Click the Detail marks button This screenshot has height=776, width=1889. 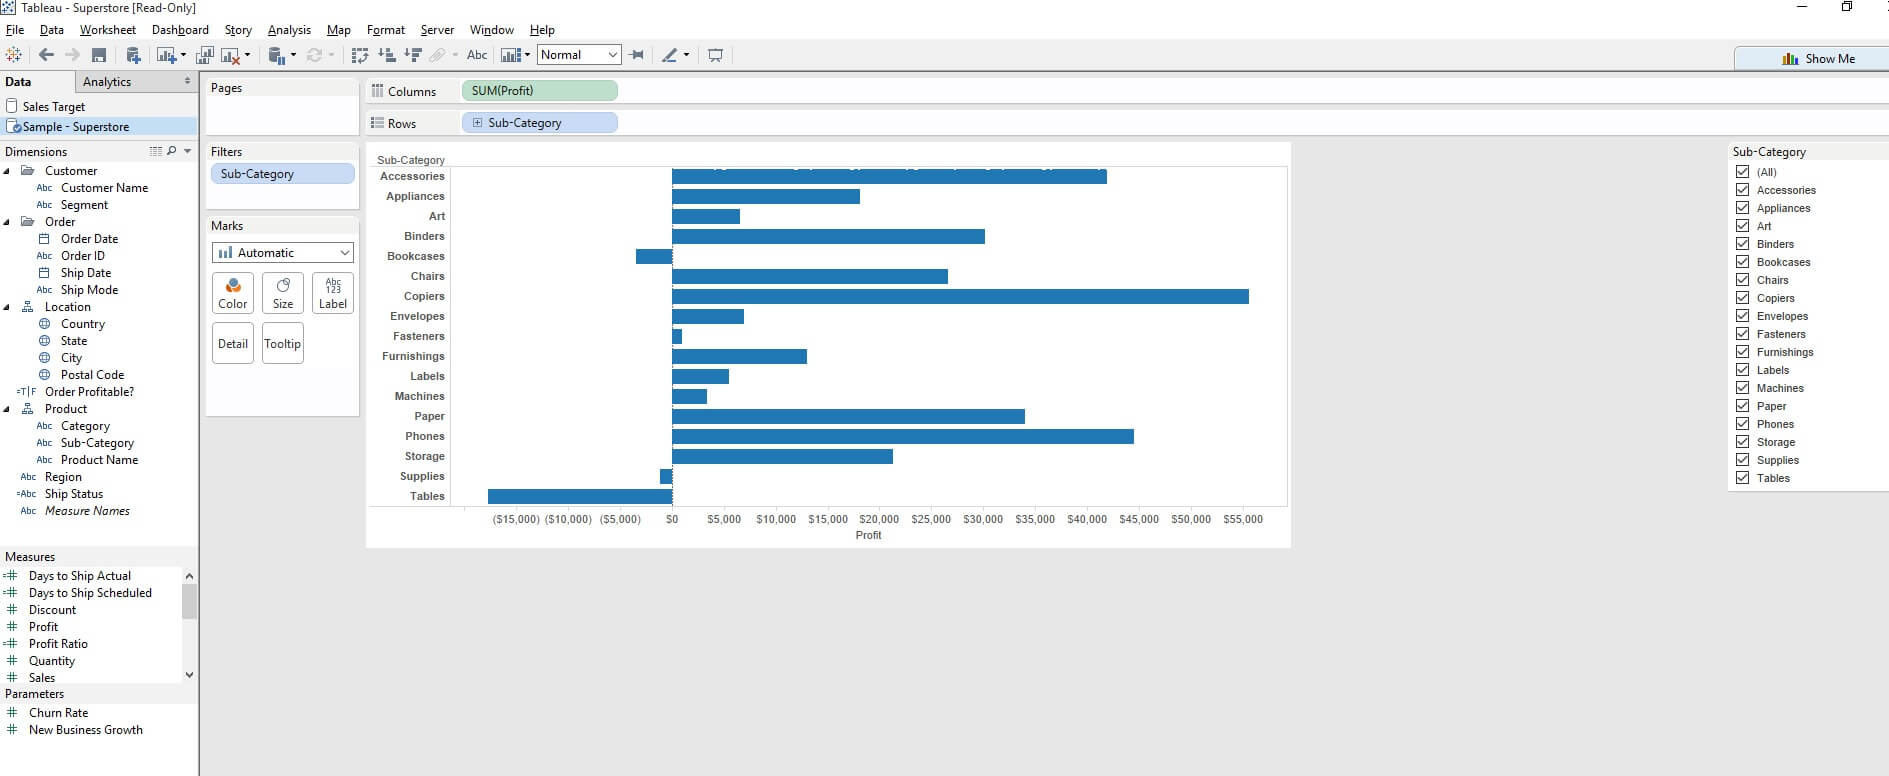(233, 343)
